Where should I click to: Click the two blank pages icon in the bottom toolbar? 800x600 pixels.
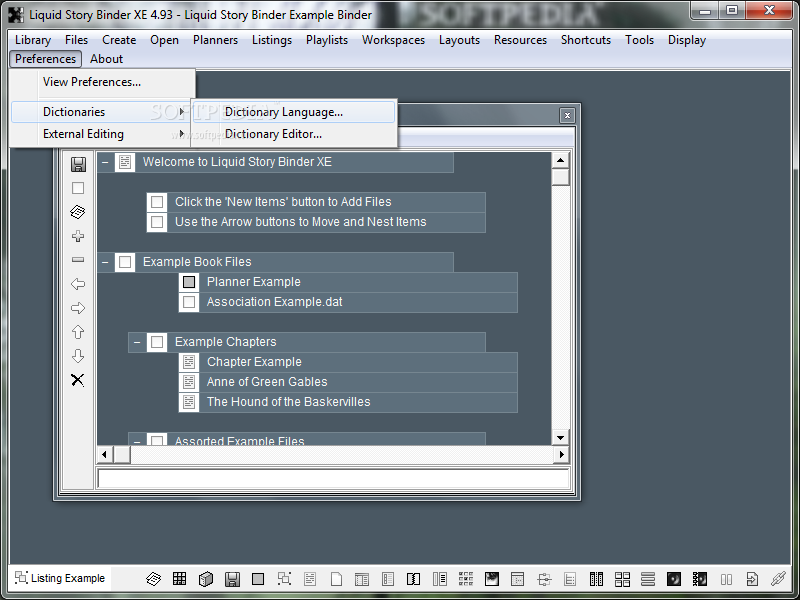coord(726,579)
